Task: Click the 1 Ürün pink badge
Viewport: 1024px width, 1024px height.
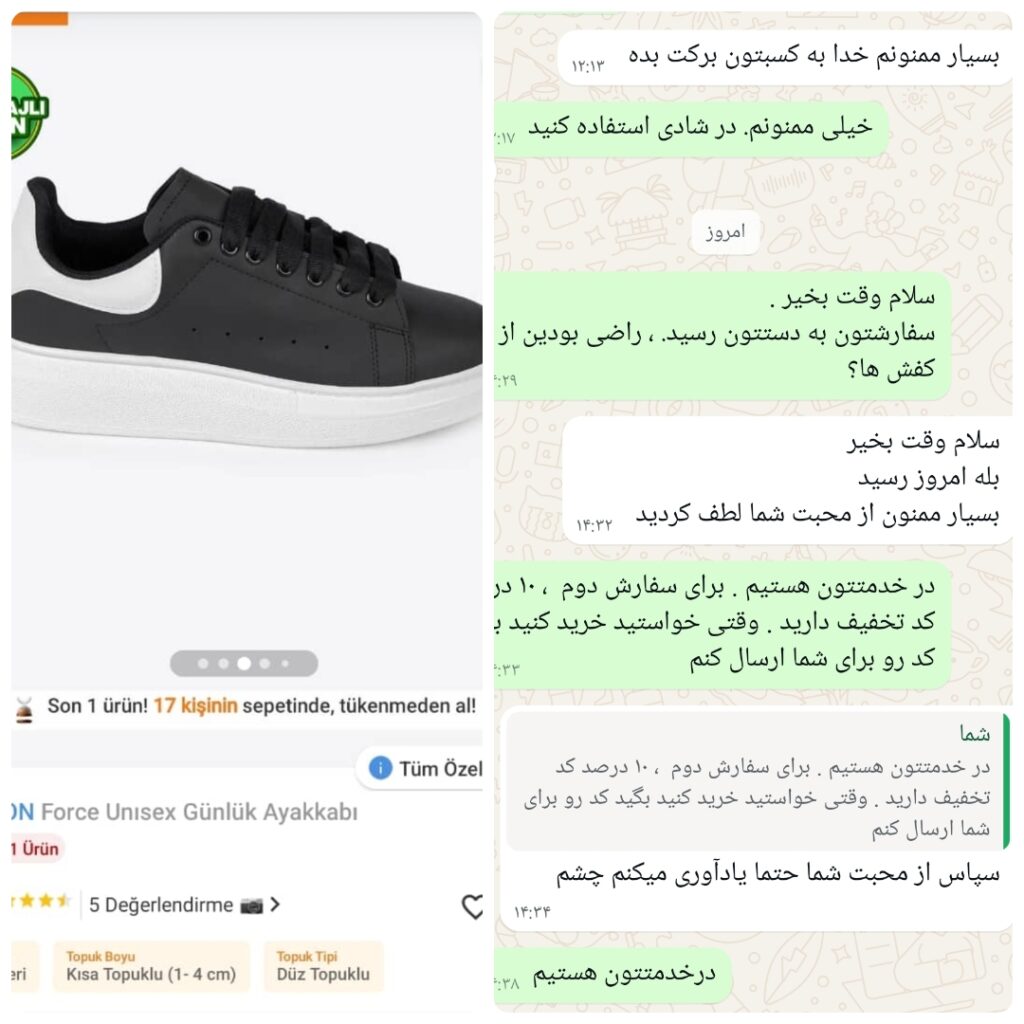Action: click(x=36, y=849)
